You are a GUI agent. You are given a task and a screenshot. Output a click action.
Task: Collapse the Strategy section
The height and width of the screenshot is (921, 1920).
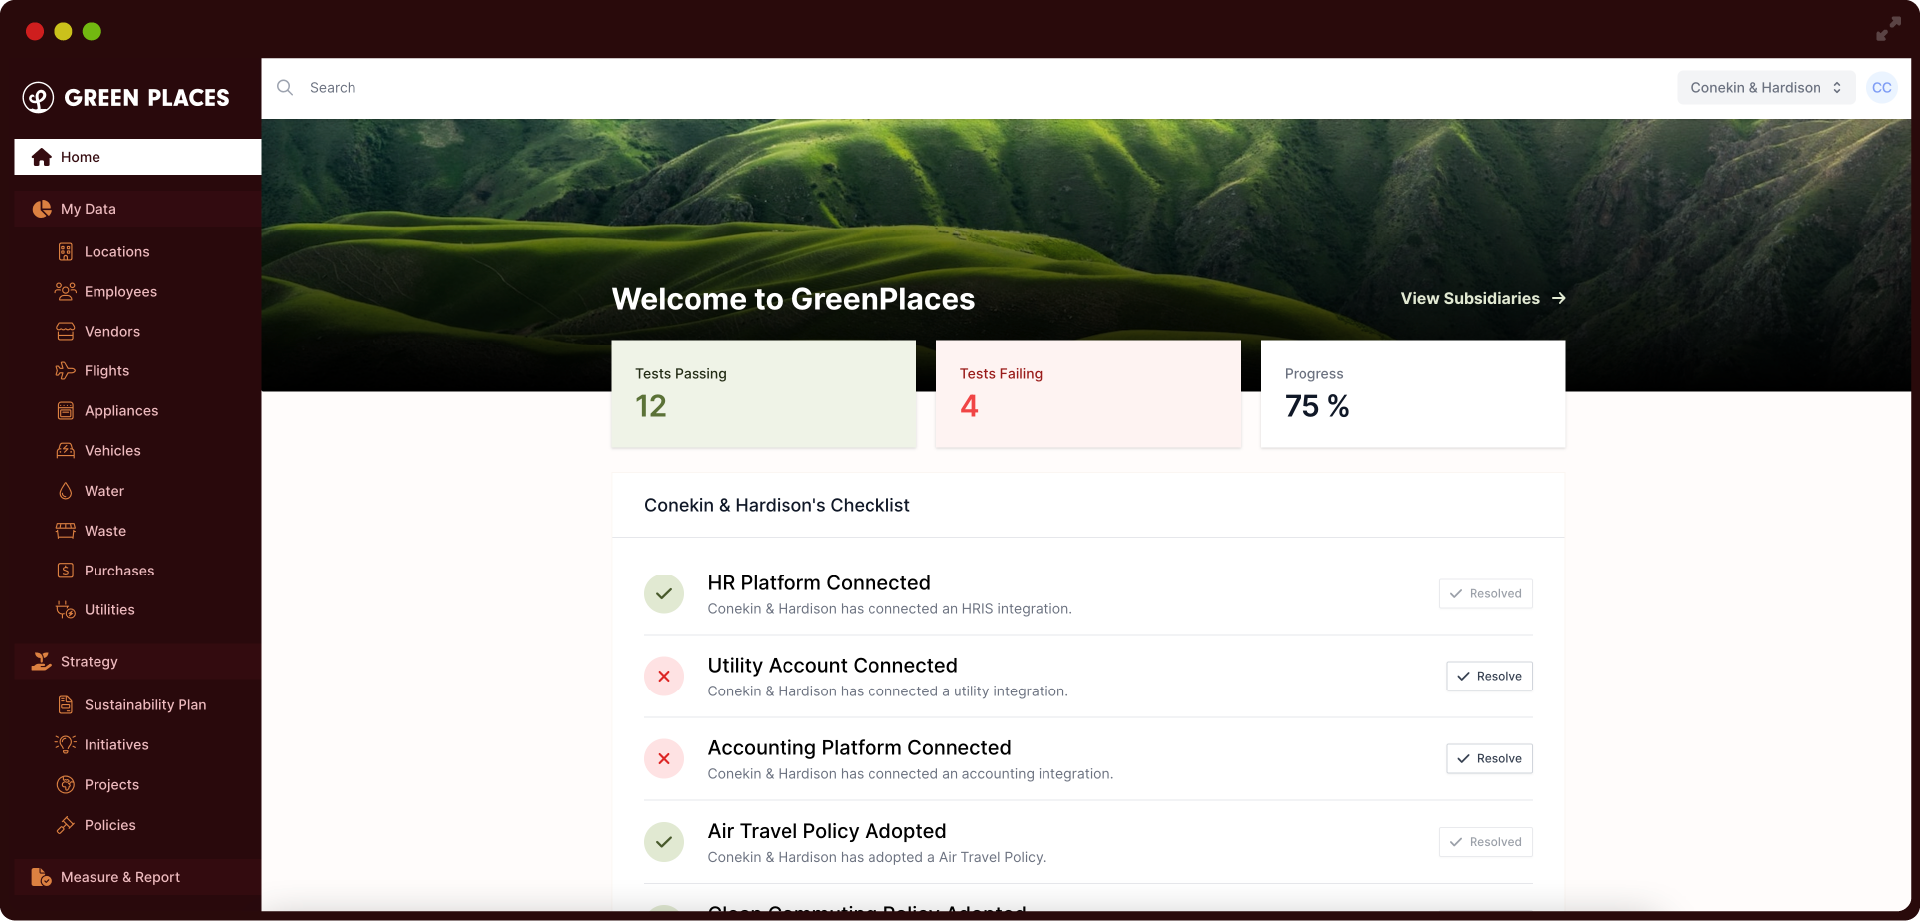[x=138, y=662]
